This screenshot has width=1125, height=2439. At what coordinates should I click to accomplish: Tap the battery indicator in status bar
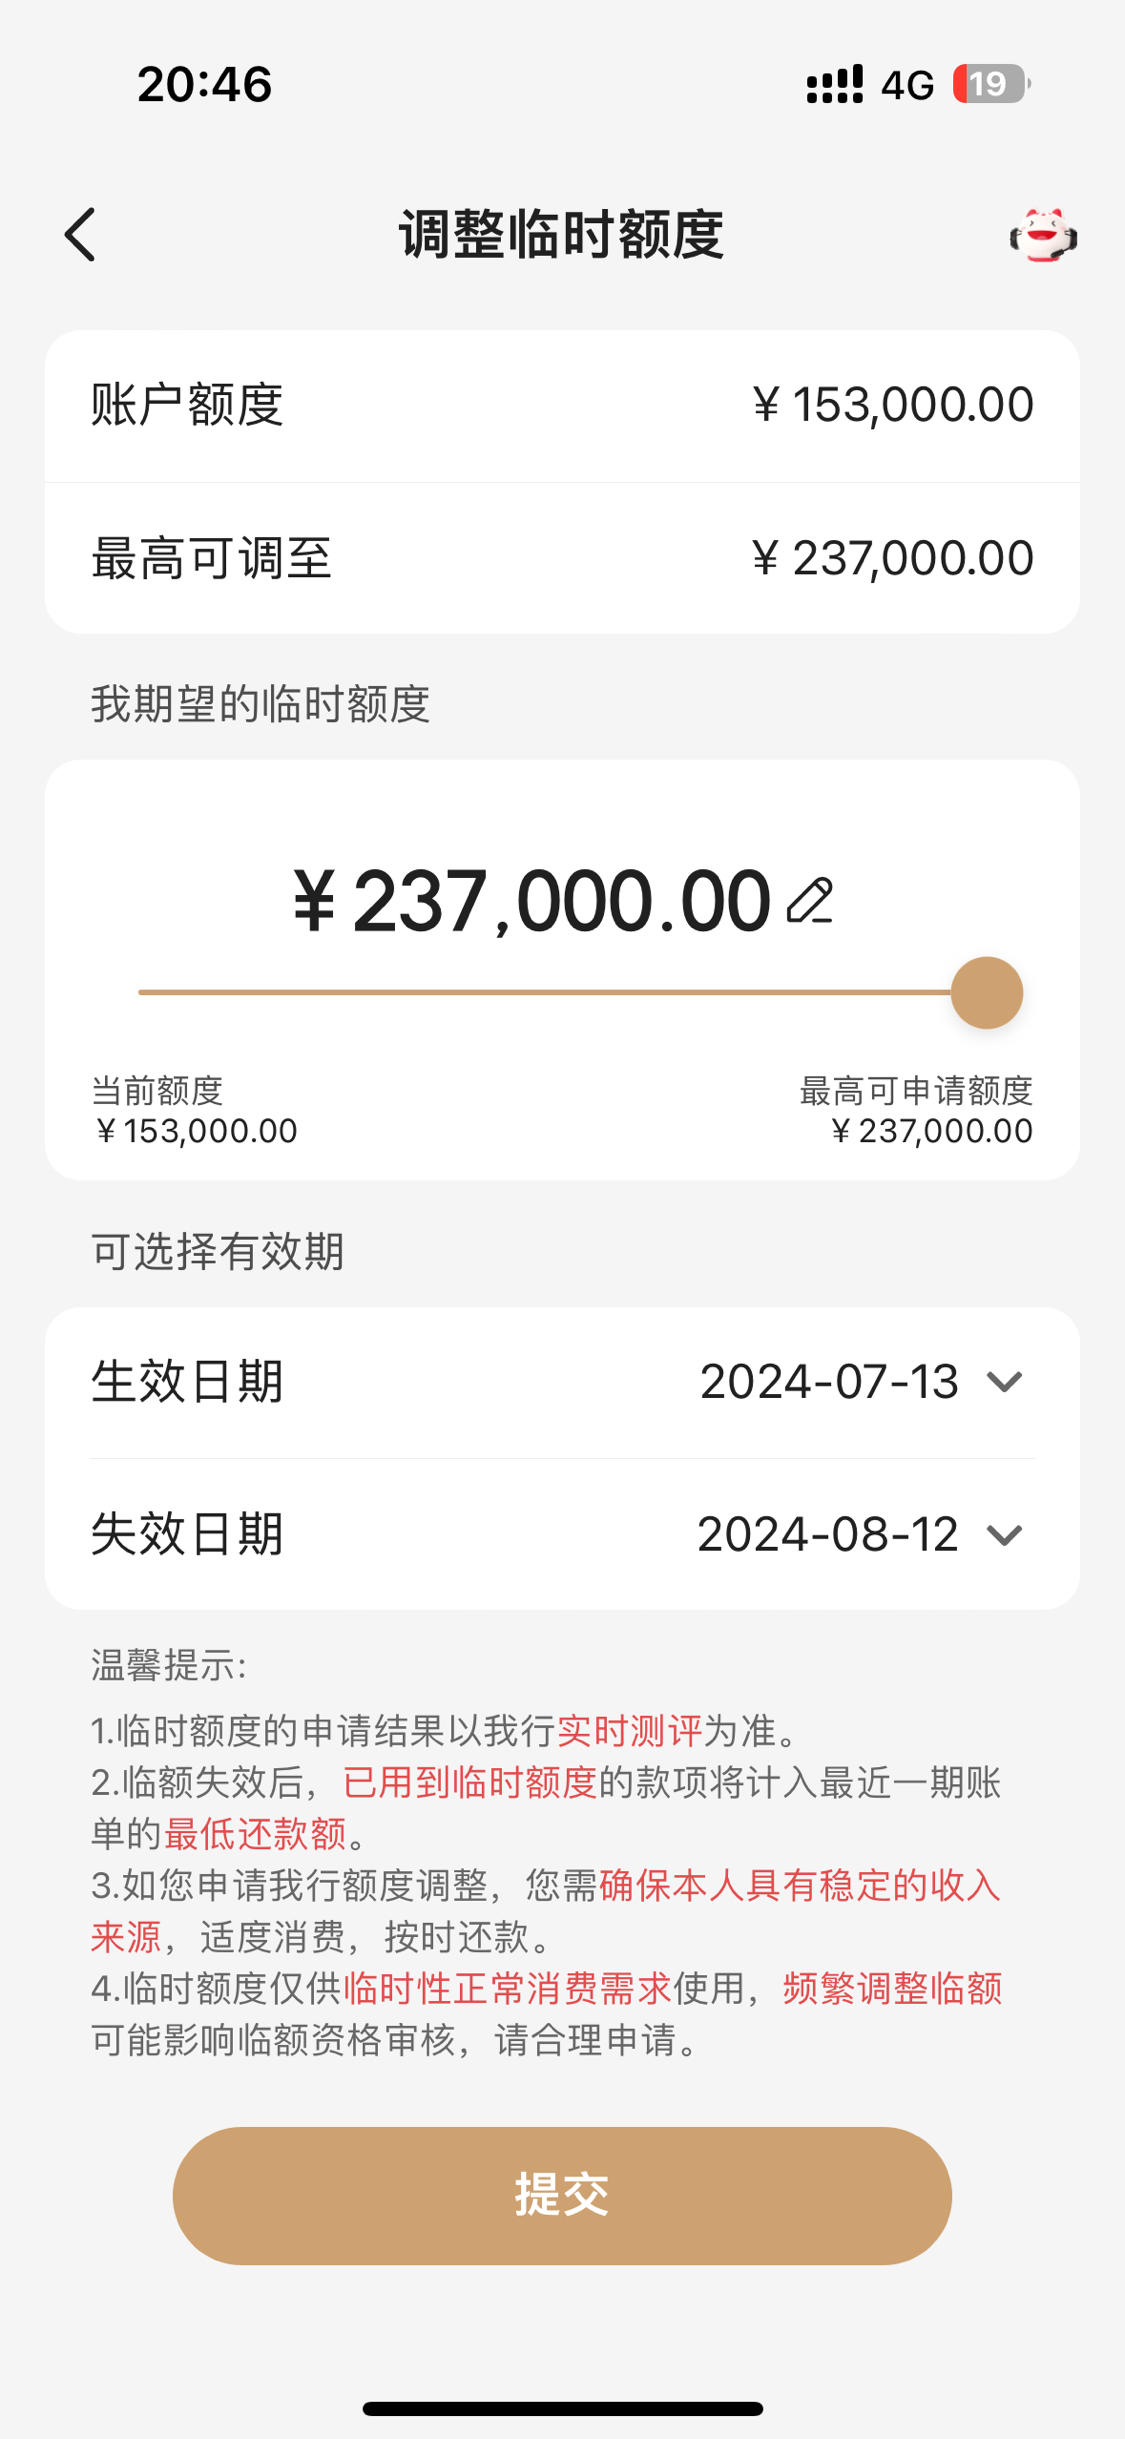(991, 84)
